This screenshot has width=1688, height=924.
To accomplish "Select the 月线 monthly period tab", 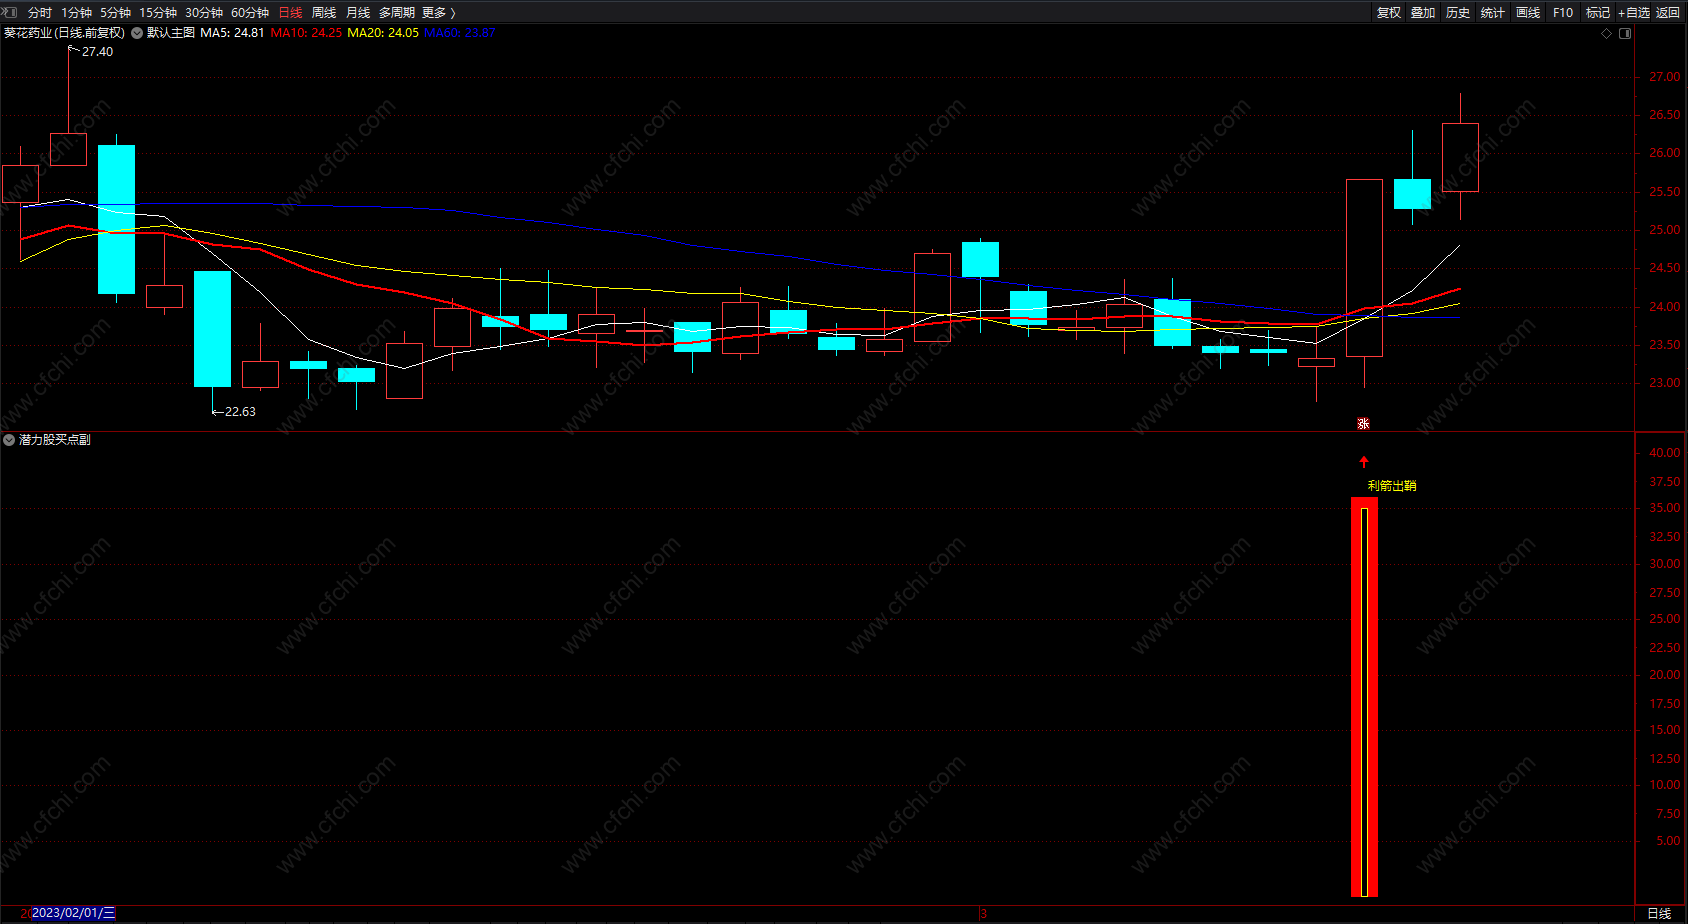I will [x=358, y=13].
